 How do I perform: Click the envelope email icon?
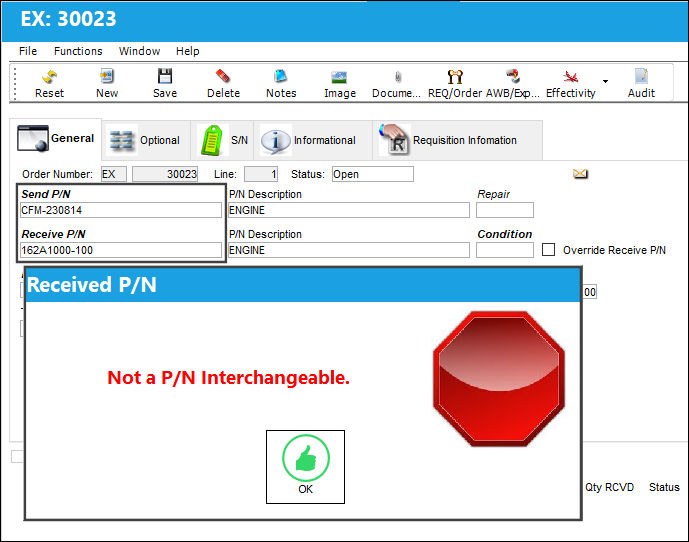coord(580,174)
